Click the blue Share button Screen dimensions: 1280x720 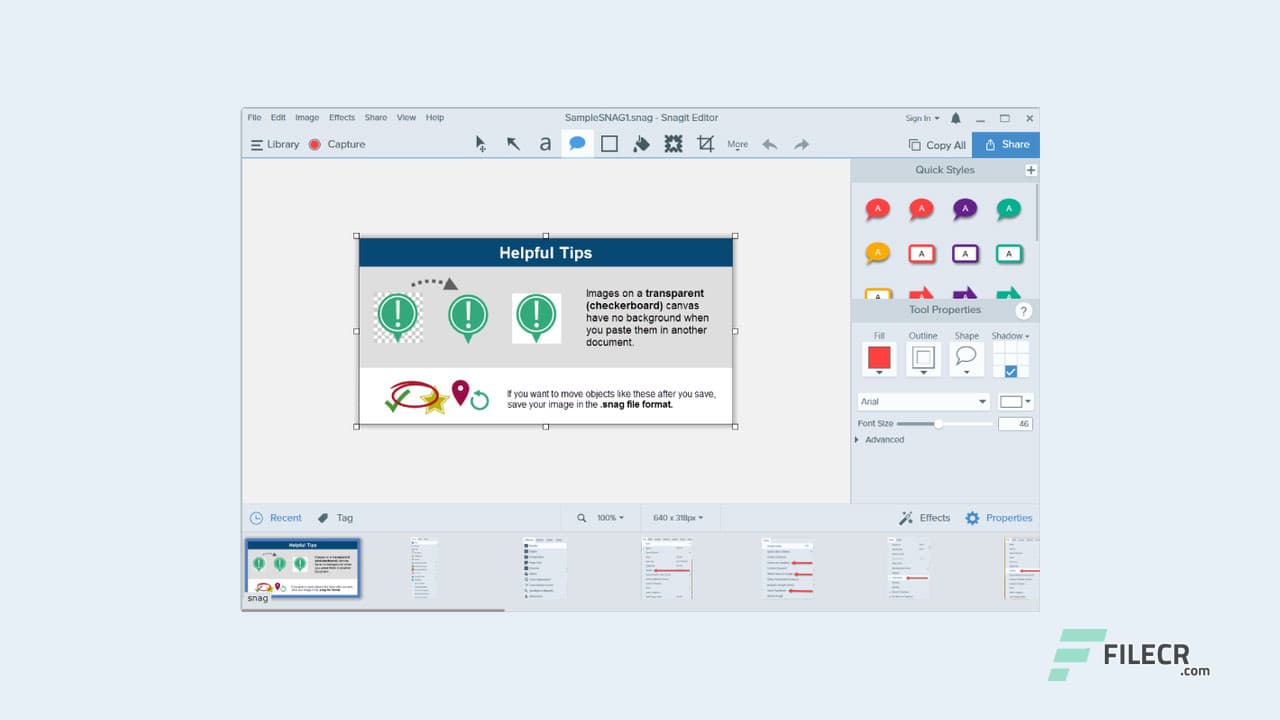click(1006, 144)
